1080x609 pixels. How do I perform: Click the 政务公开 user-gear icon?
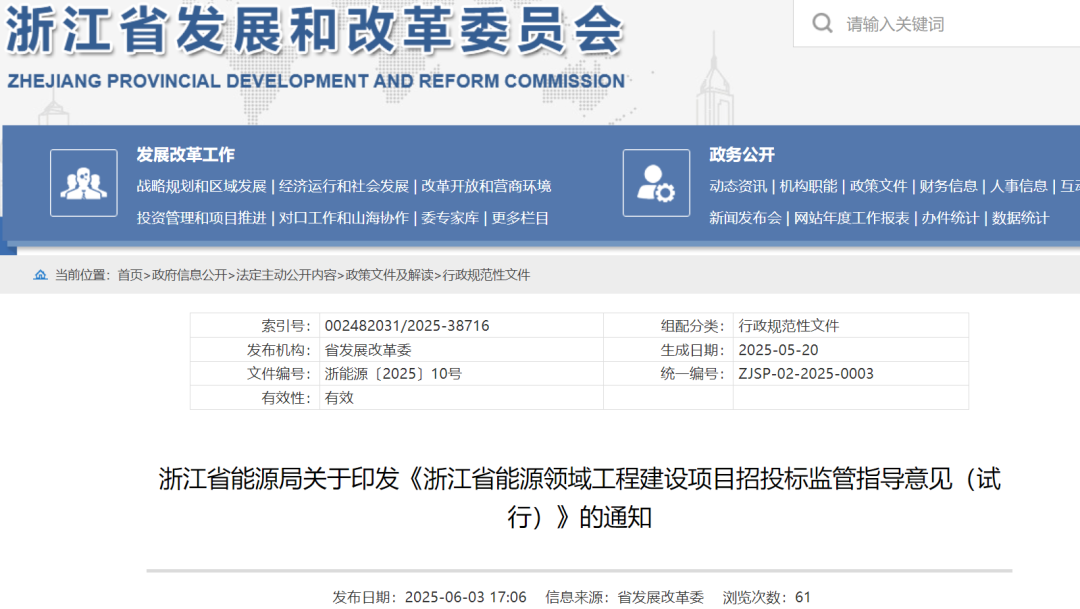[656, 183]
